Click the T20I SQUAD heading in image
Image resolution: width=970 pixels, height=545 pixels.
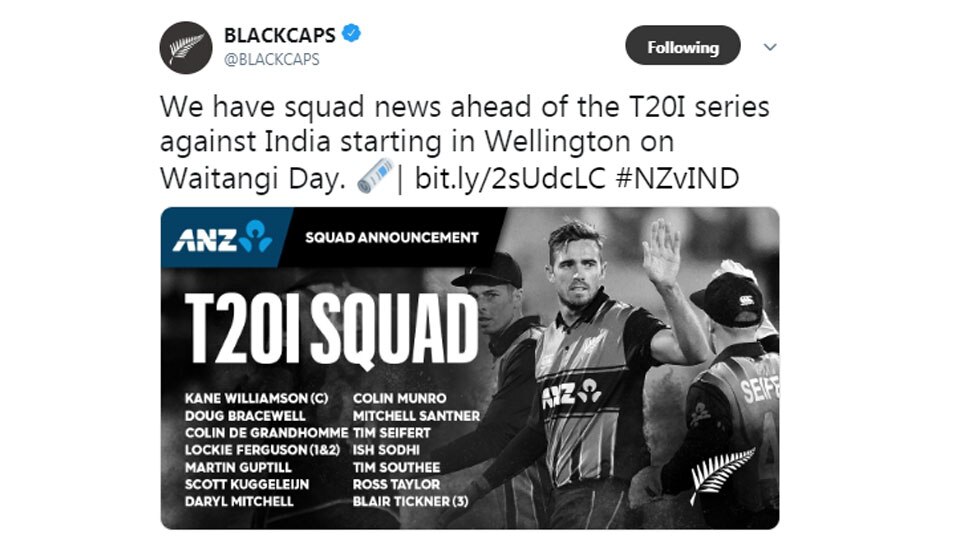[x=331, y=329]
